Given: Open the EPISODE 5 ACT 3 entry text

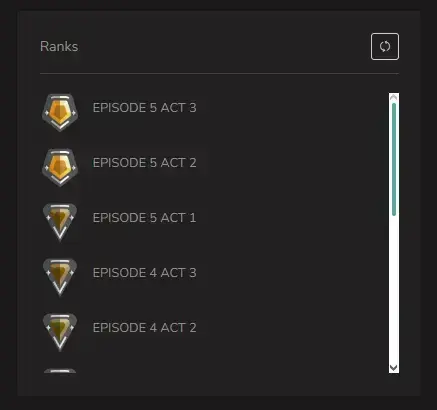Looking at the screenshot, I should pos(144,108).
